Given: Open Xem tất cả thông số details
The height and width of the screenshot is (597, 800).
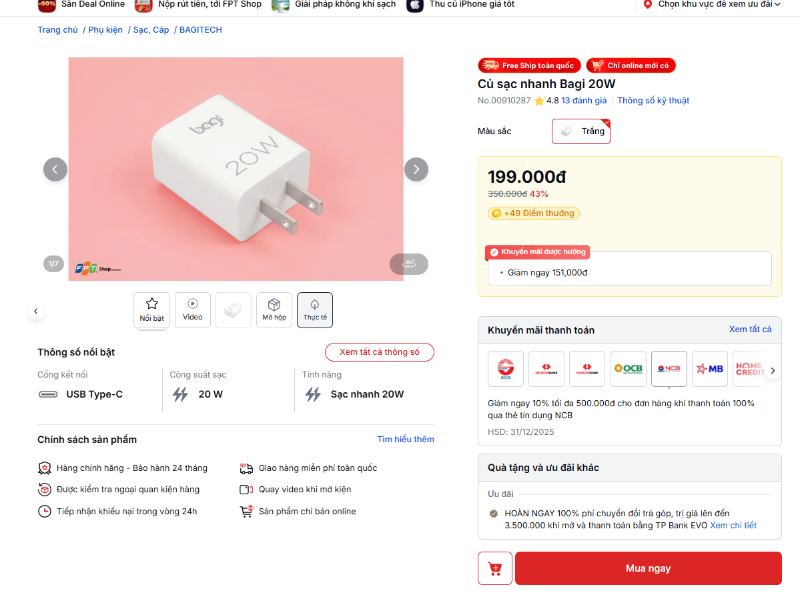Looking at the screenshot, I should click(x=379, y=352).
